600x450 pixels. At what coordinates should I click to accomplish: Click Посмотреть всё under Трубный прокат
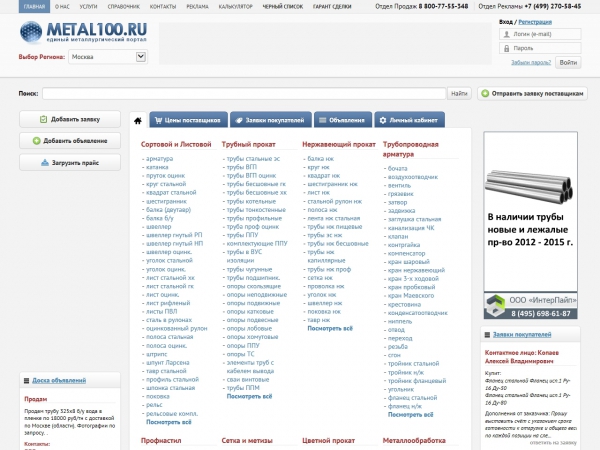click(249, 396)
